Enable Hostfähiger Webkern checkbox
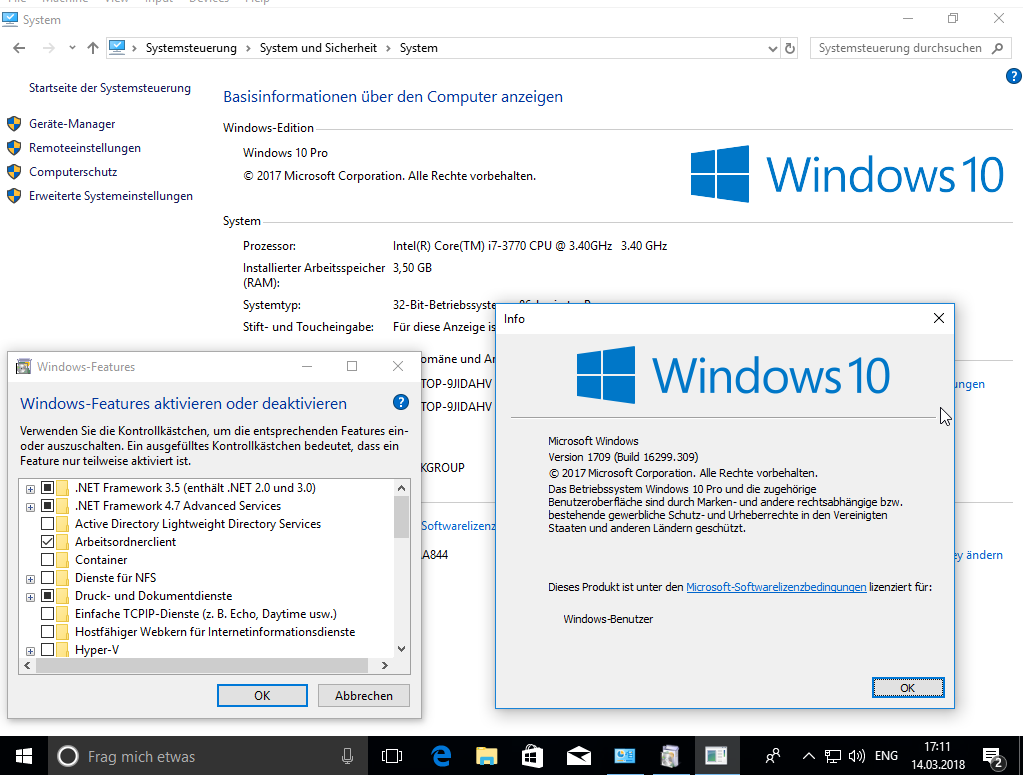 (47, 631)
